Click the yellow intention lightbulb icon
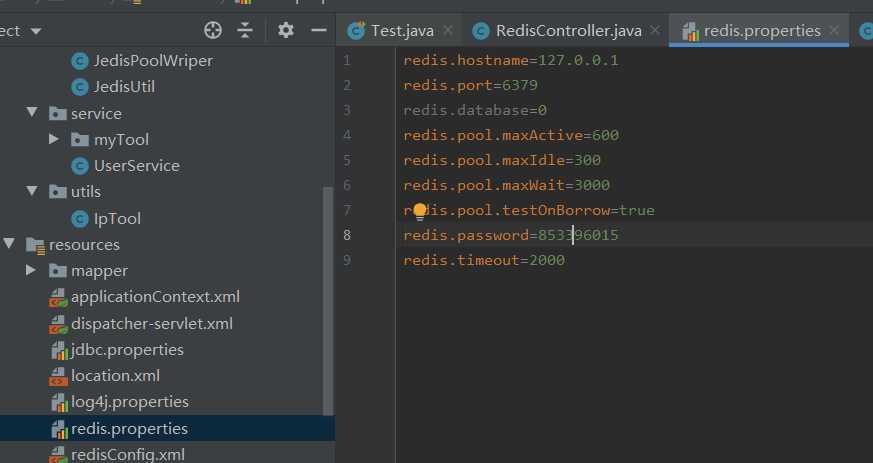This screenshot has height=463, width=873. [420, 210]
